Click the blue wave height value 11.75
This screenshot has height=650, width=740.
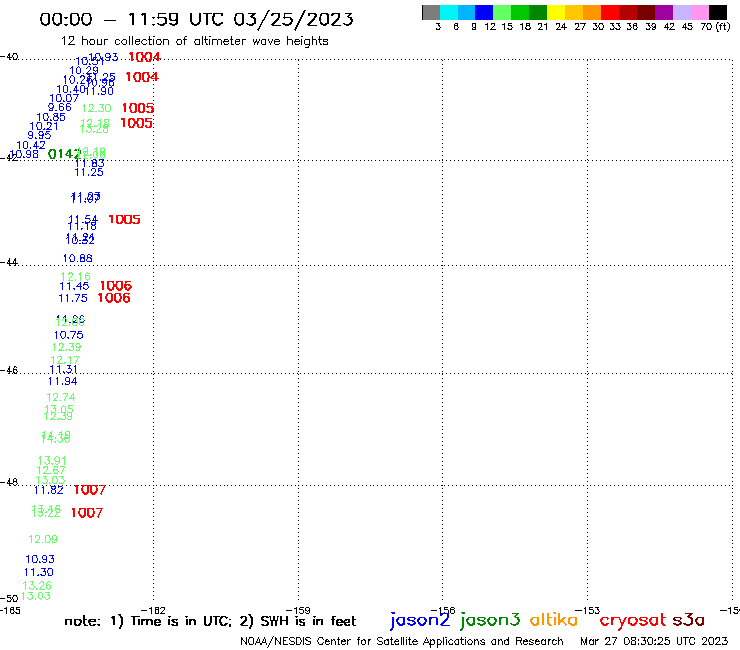coord(73,298)
